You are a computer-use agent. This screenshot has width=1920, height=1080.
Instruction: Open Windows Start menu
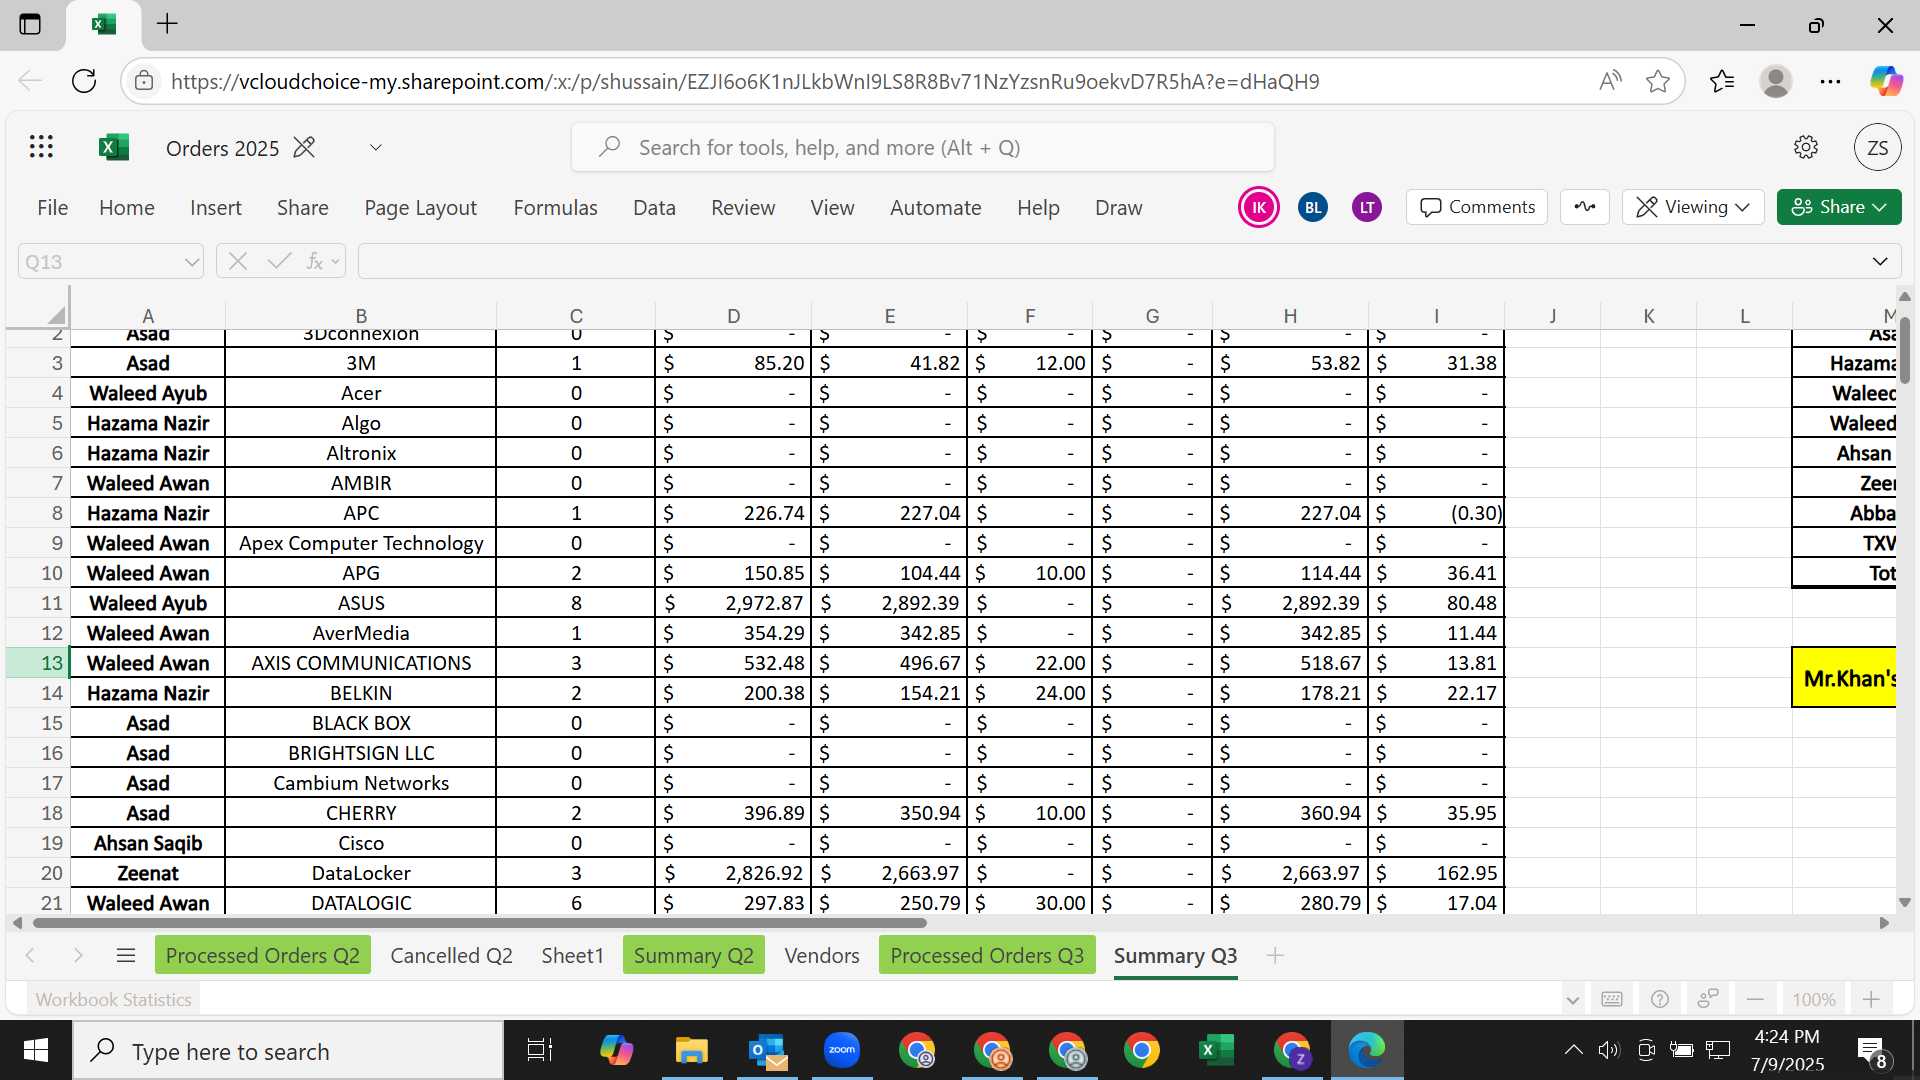[36, 1050]
